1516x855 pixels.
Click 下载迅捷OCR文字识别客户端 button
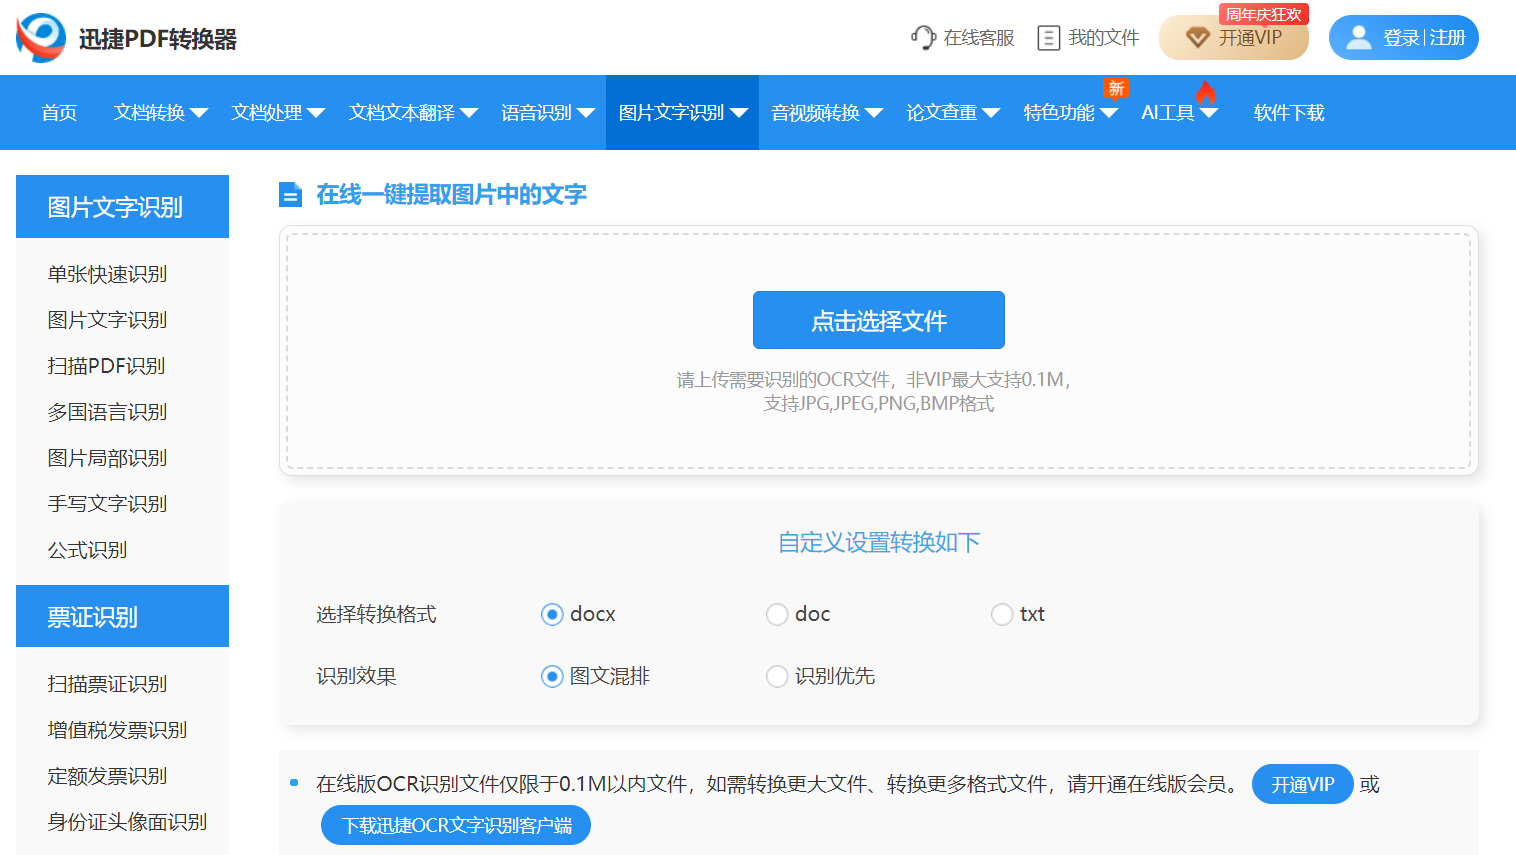pyautogui.click(x=456, y=826)
